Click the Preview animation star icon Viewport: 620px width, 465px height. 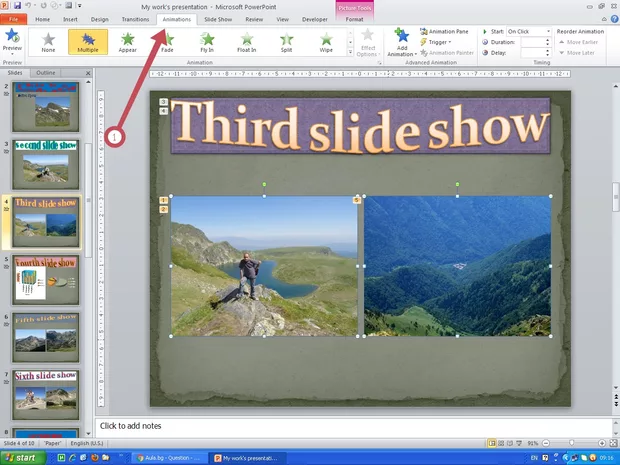[13, 38]
